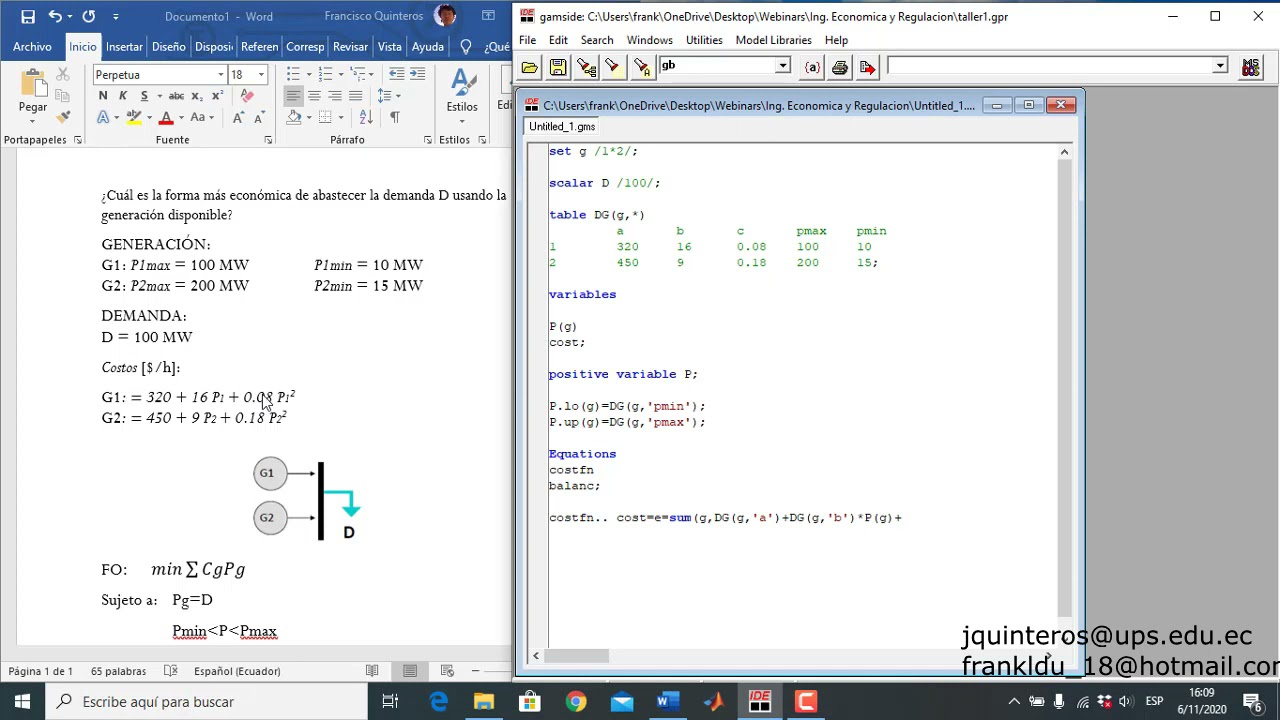Viewport: 1280px width, 720px height.
Task: Open the Archivo tab in Word
Action: (32, 47)
